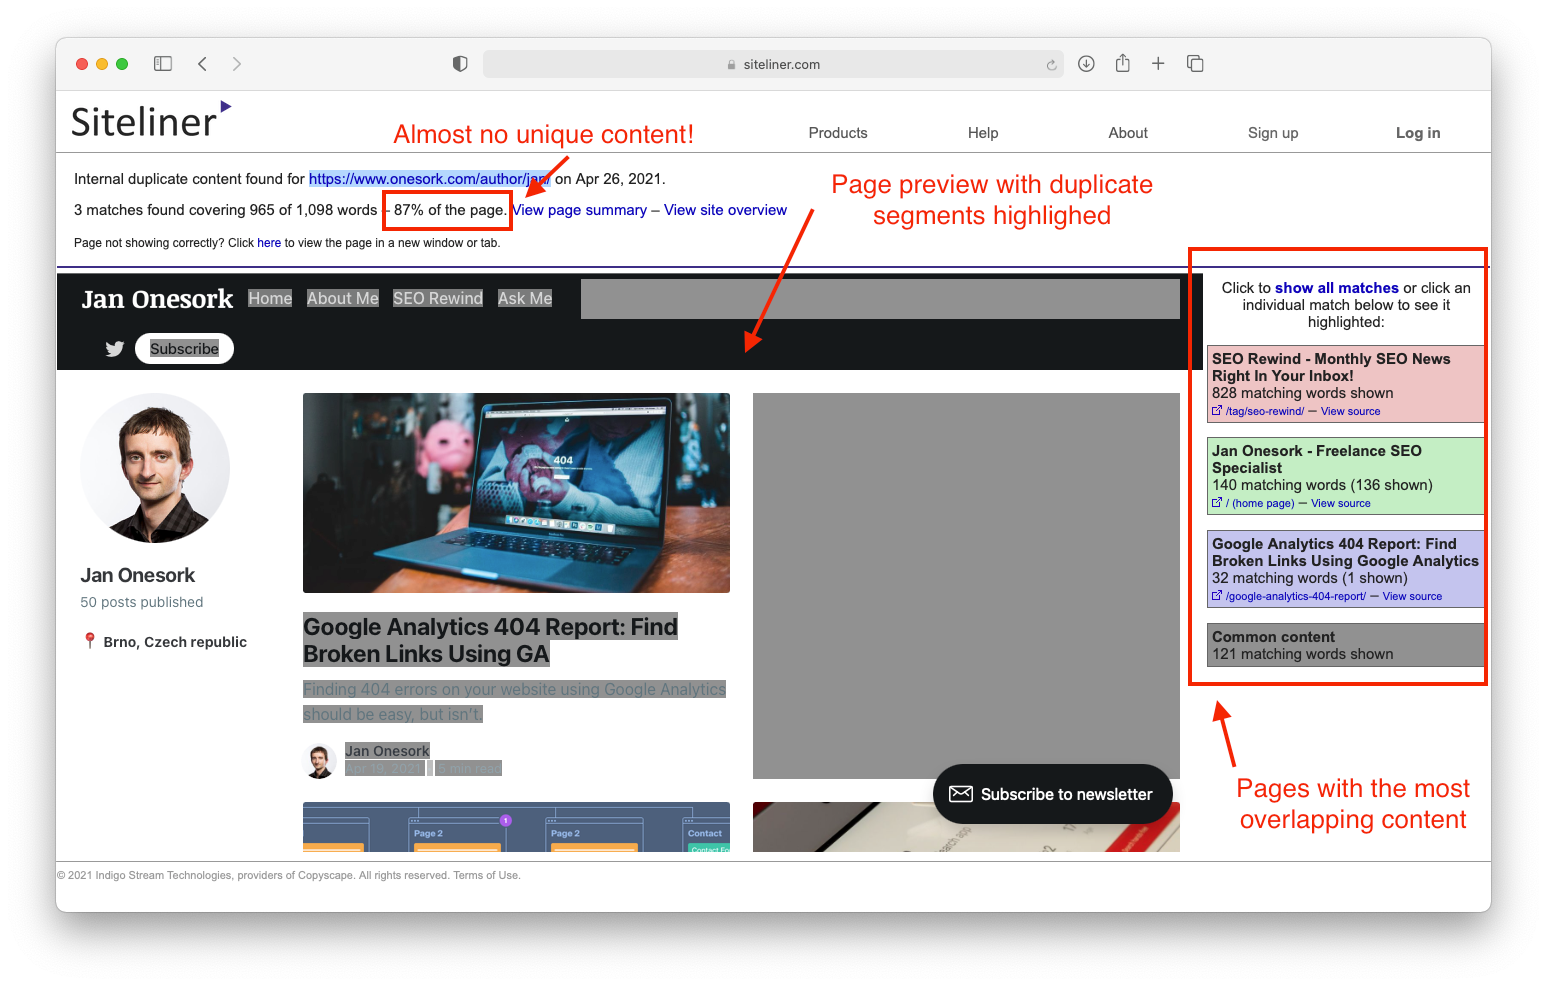Click the Jan Onesork round profile photo
The image size is (1547, 986).
[155, 468]
